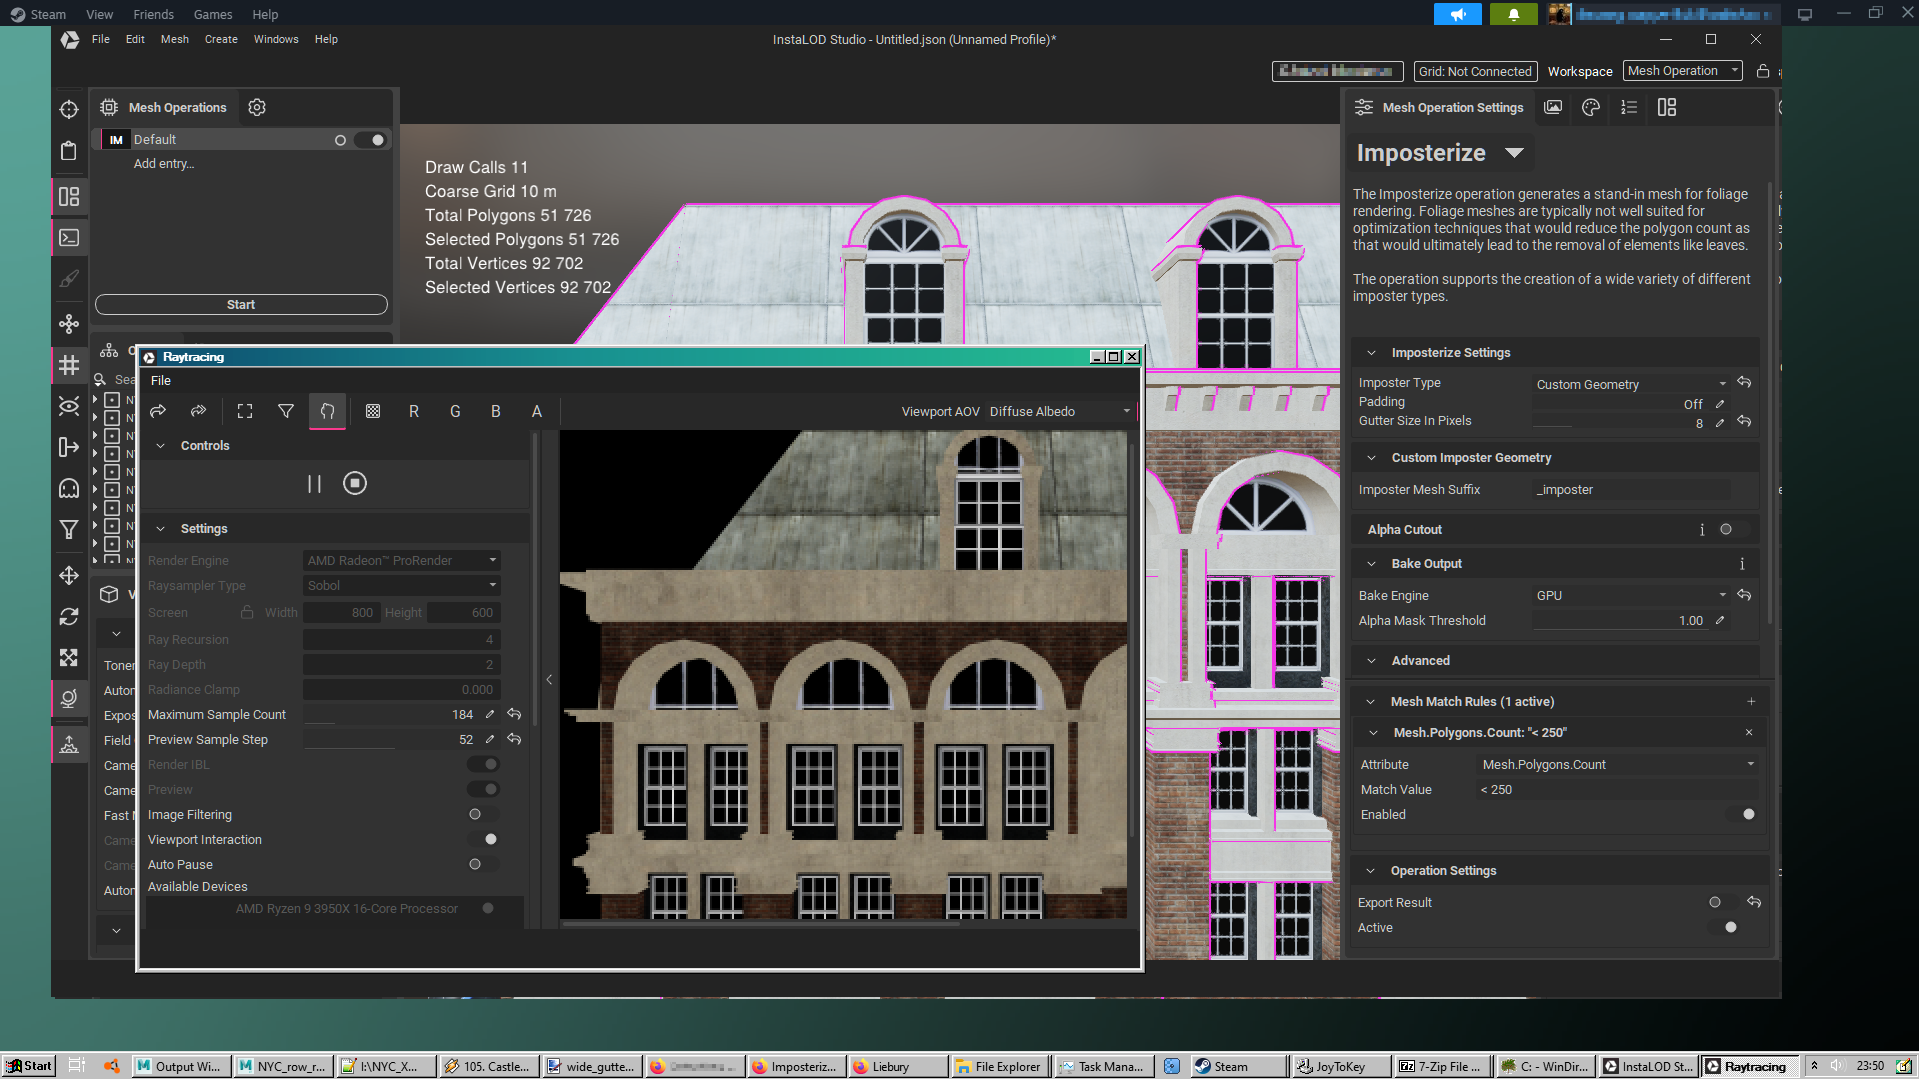1919x1079 pixels.
Task: Show the red channel with the R button
Action: pos(414,411)
